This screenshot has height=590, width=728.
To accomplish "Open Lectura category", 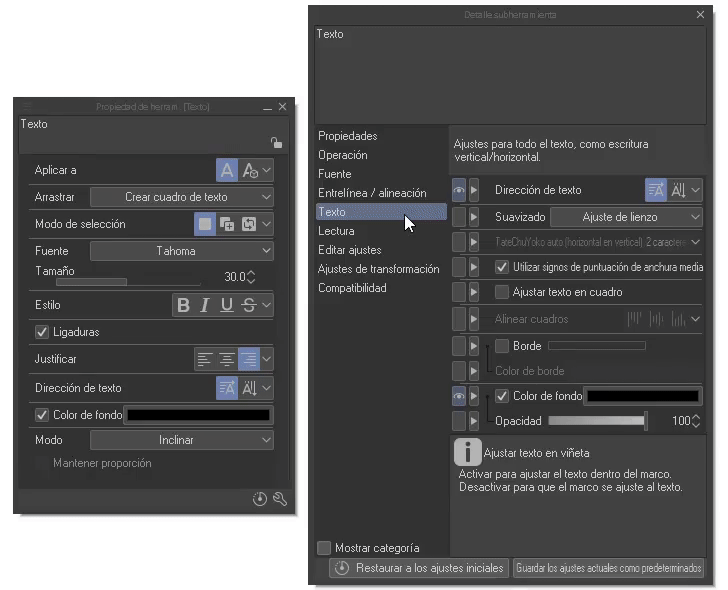I will click(336, 231).
